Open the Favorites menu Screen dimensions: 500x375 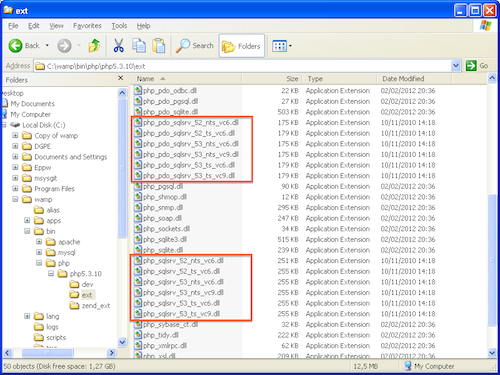point(87,26)
